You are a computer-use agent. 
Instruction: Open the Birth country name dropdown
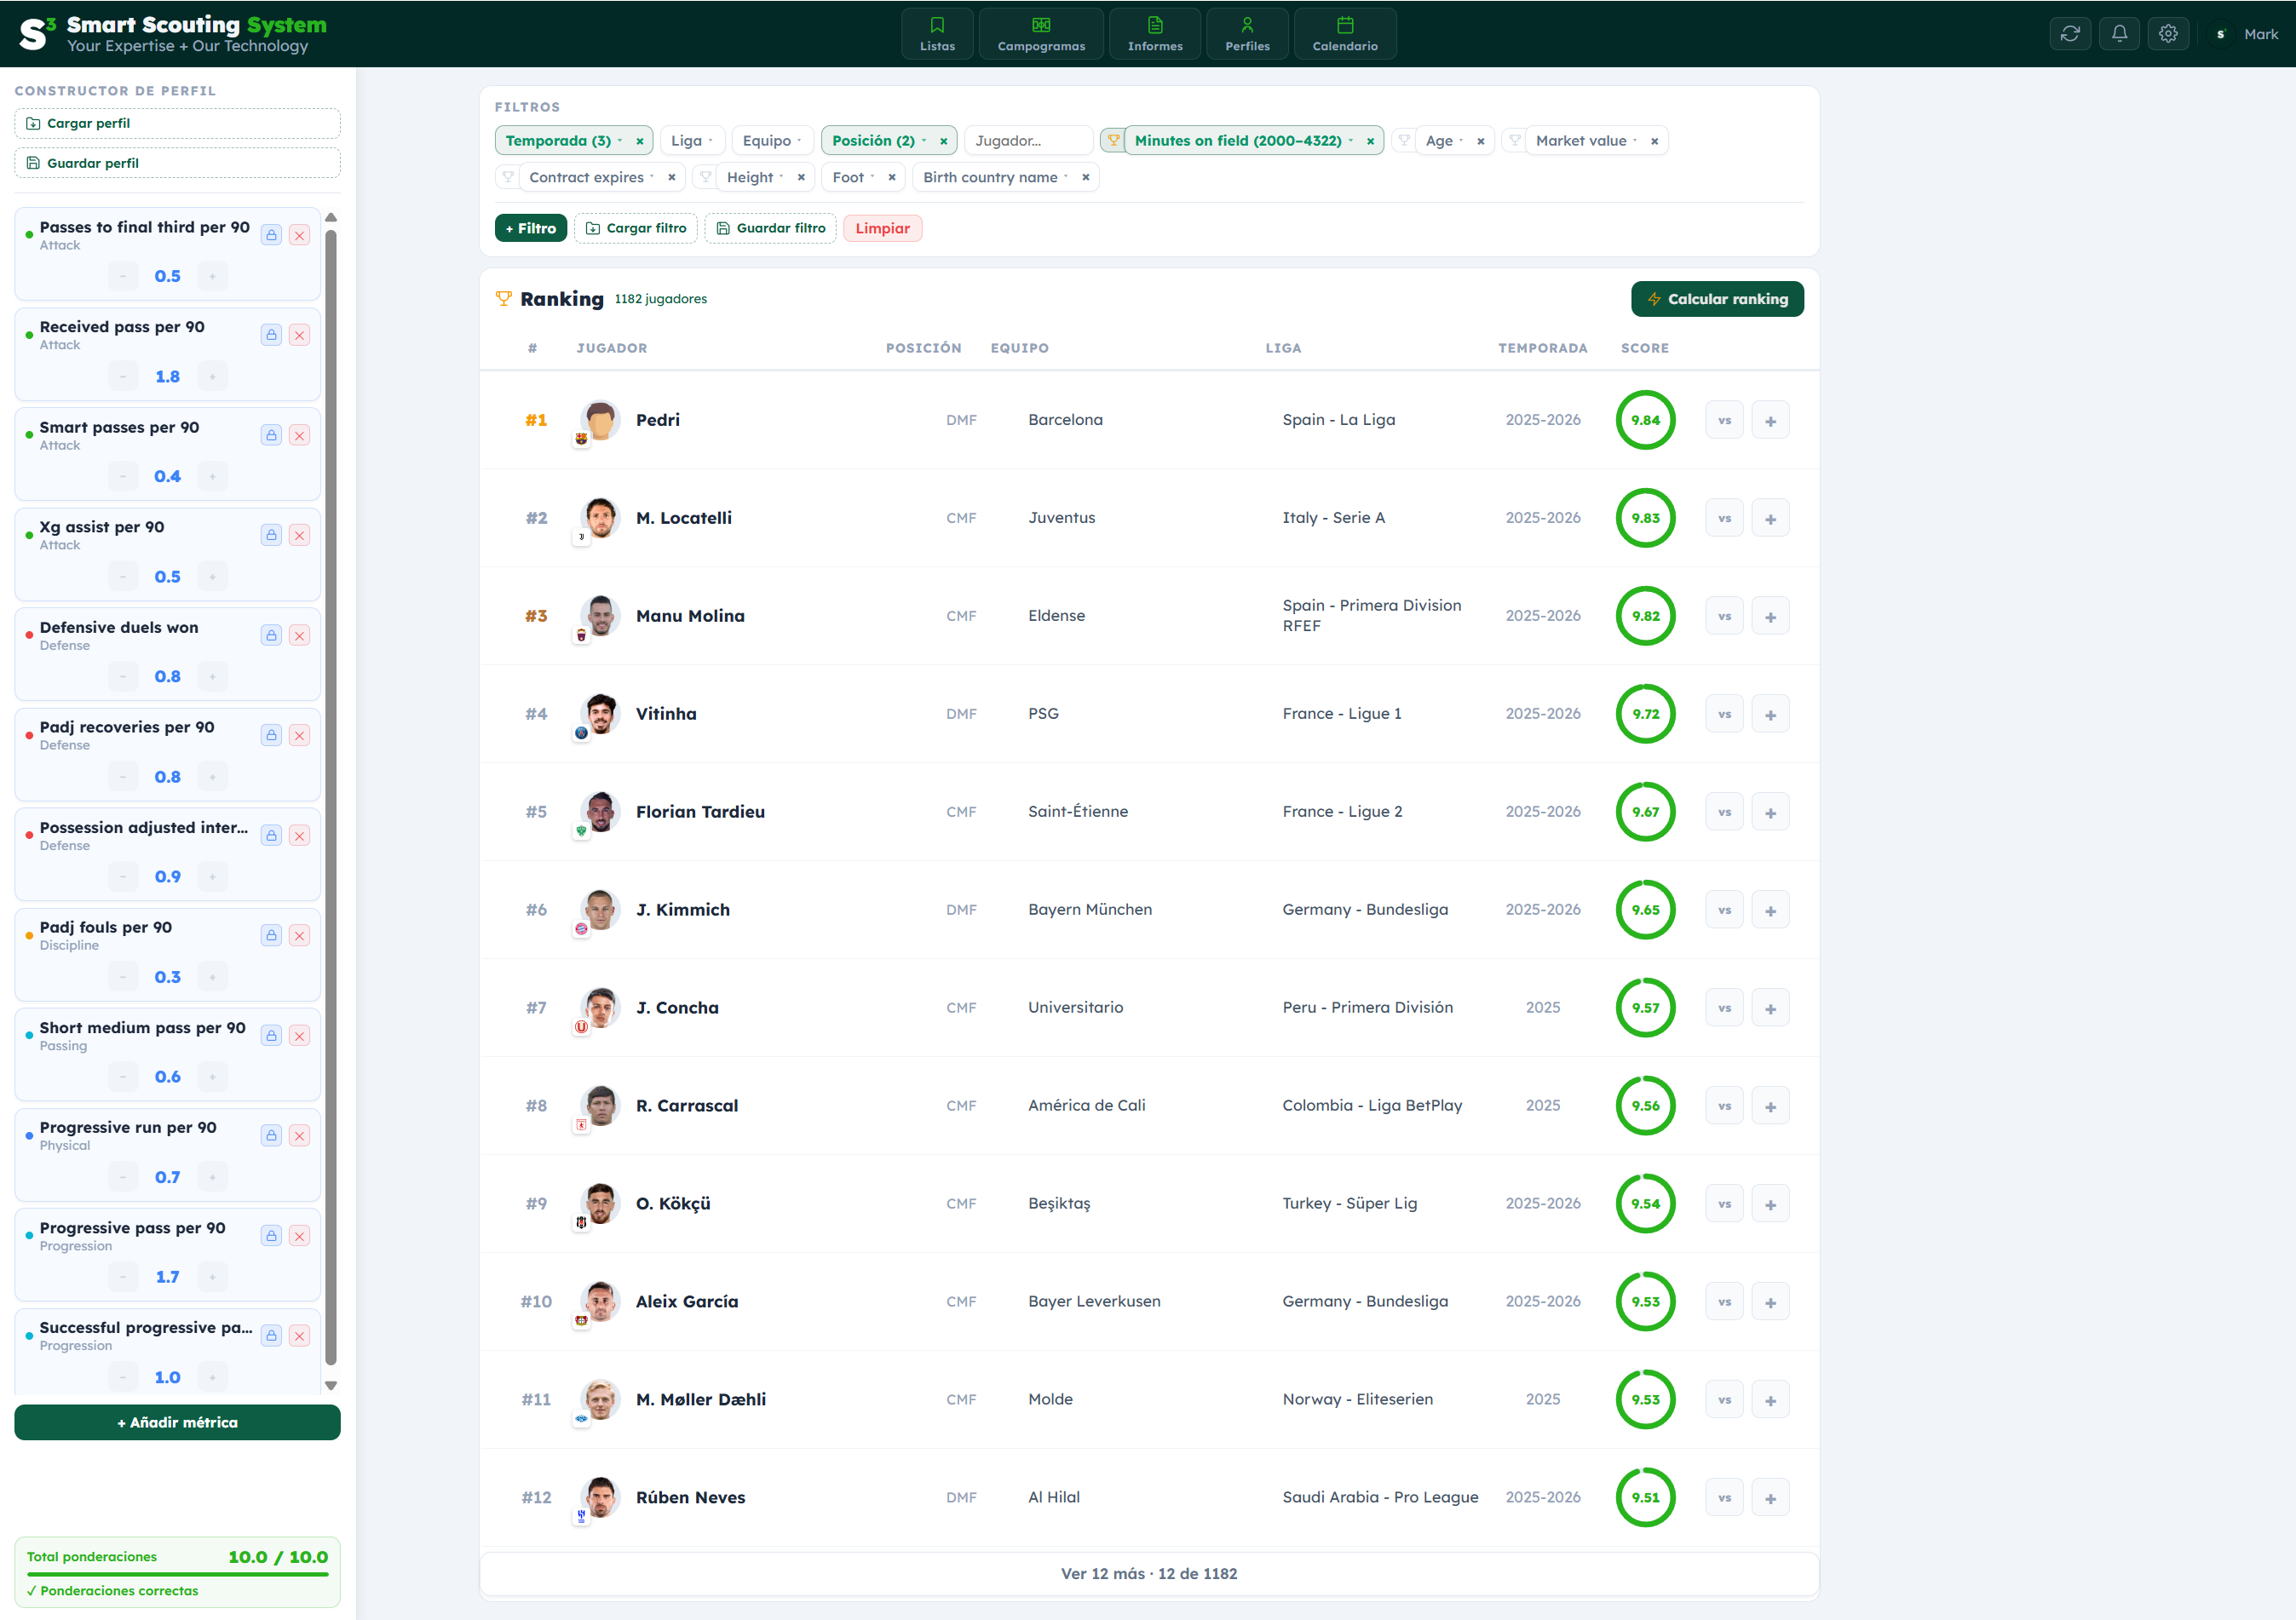[x=995, y=178]
